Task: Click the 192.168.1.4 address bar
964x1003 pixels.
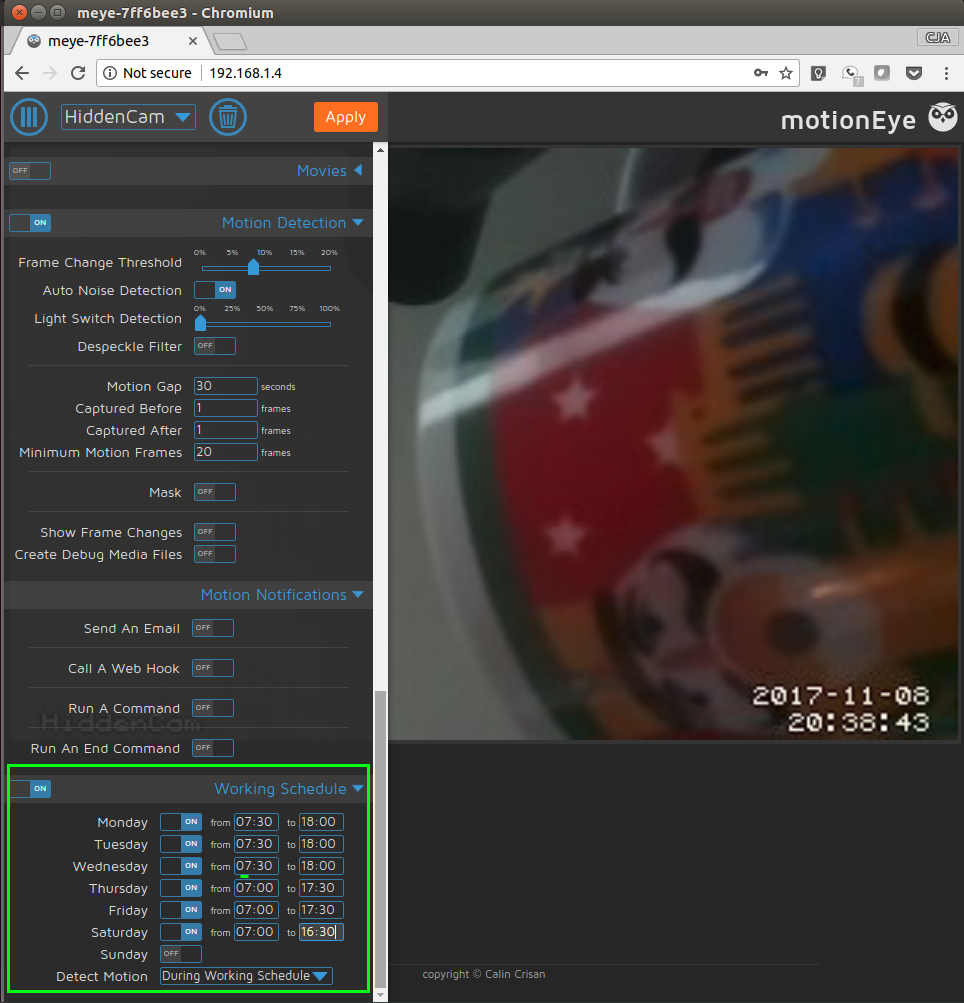Action: tap(448, 73)
